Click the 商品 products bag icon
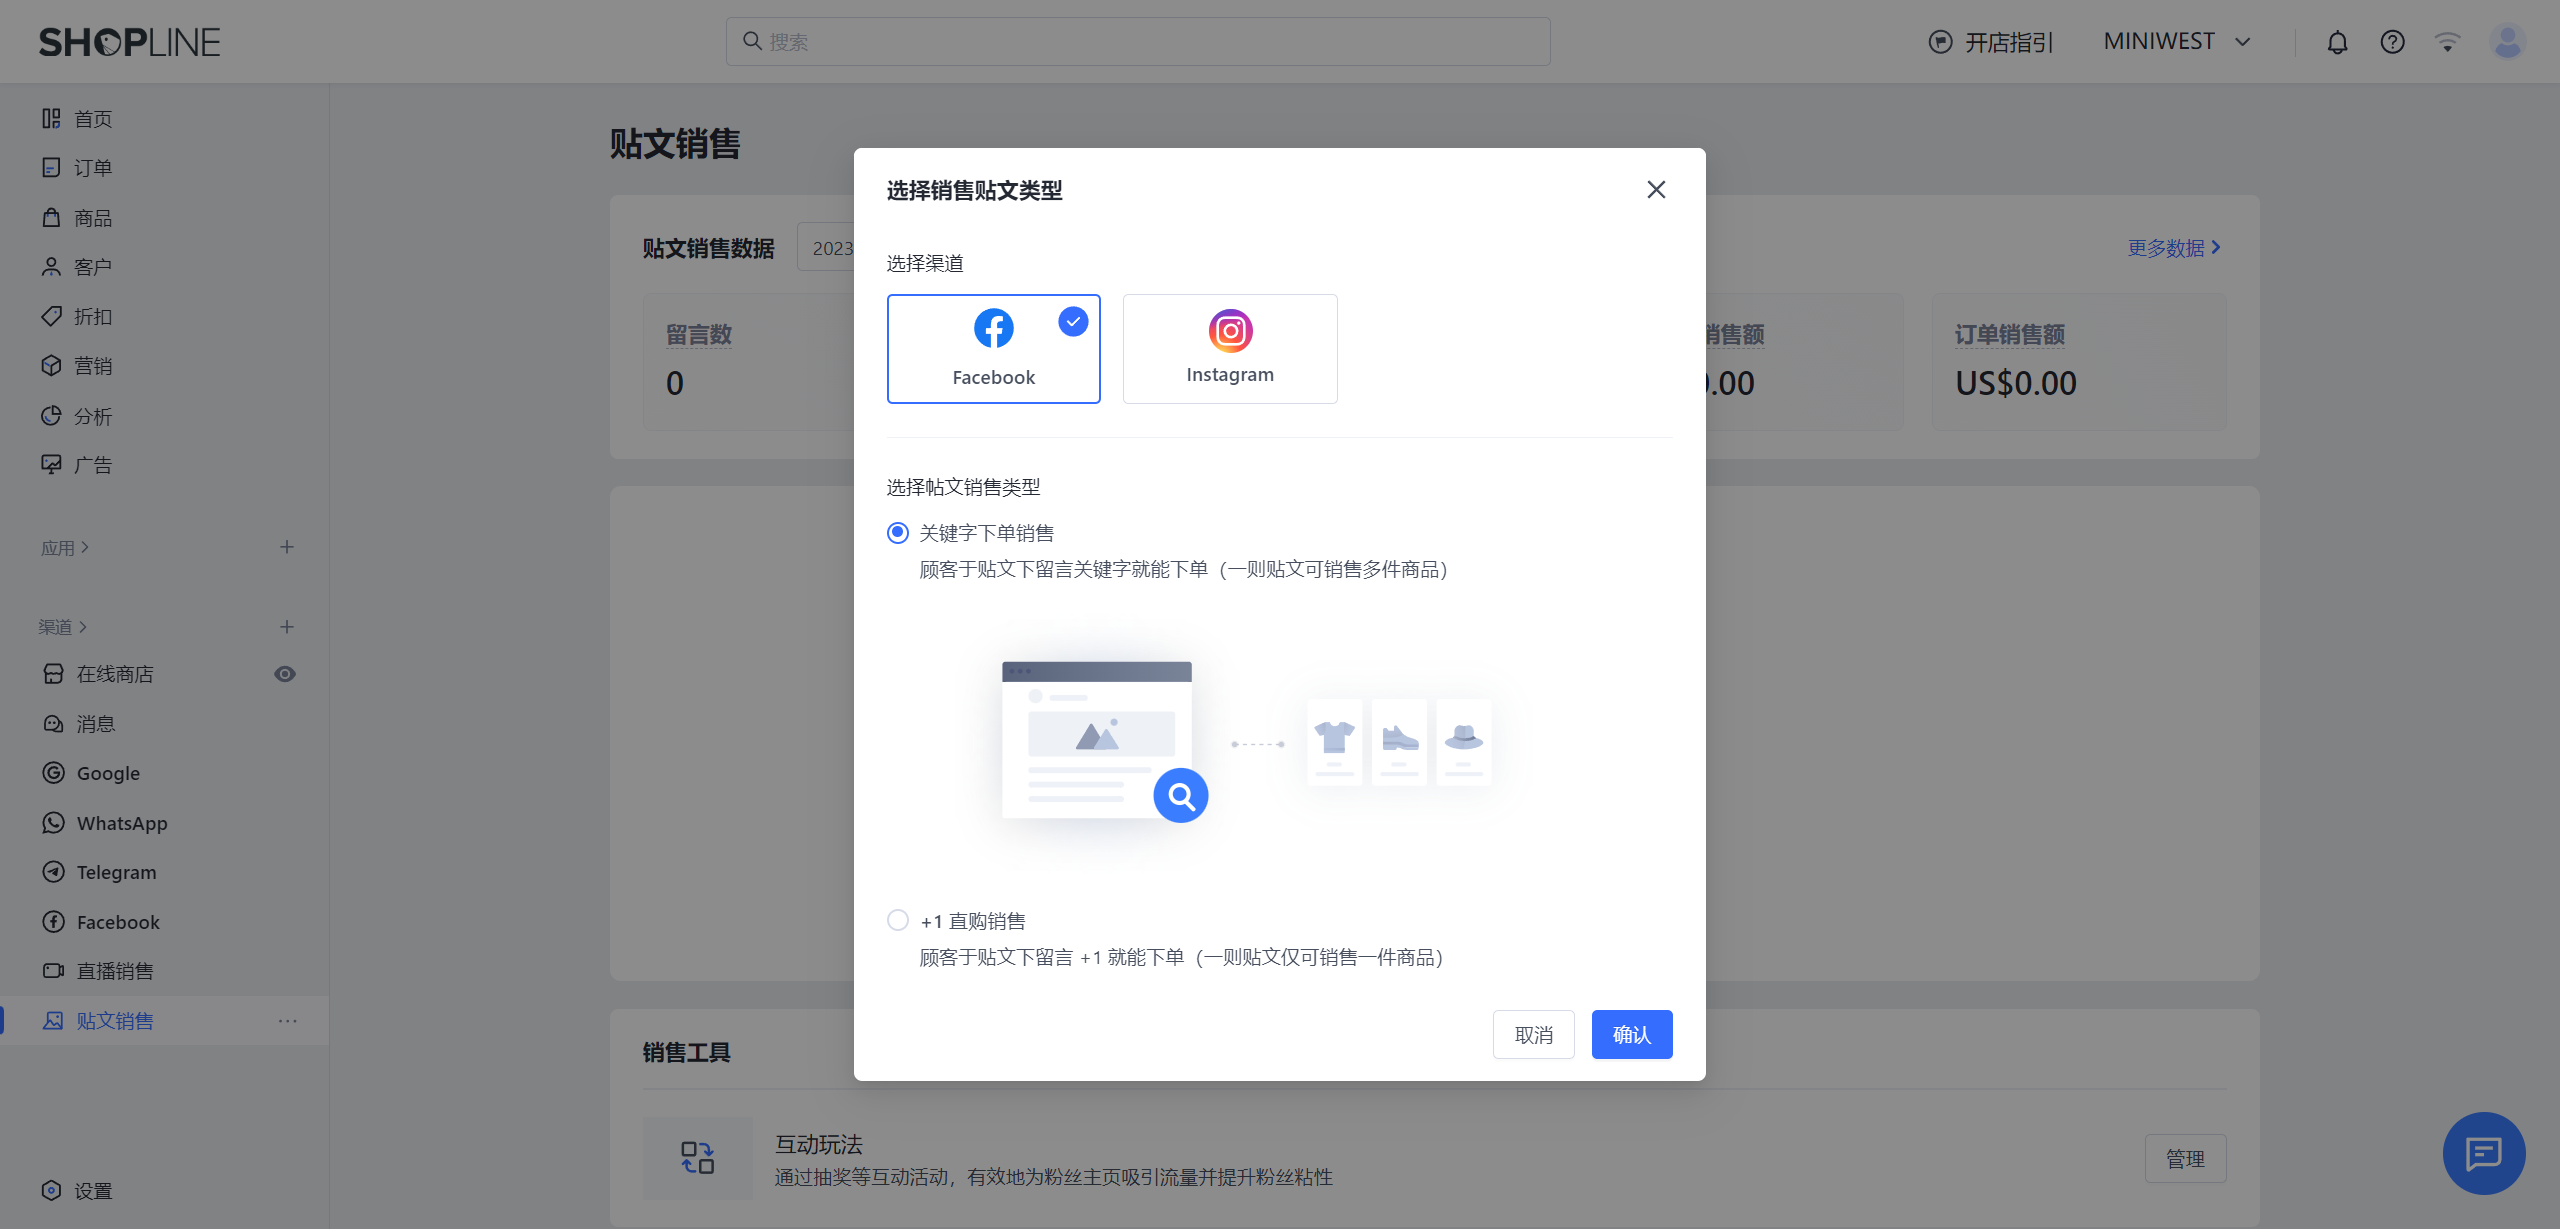 tap(52, 217)
